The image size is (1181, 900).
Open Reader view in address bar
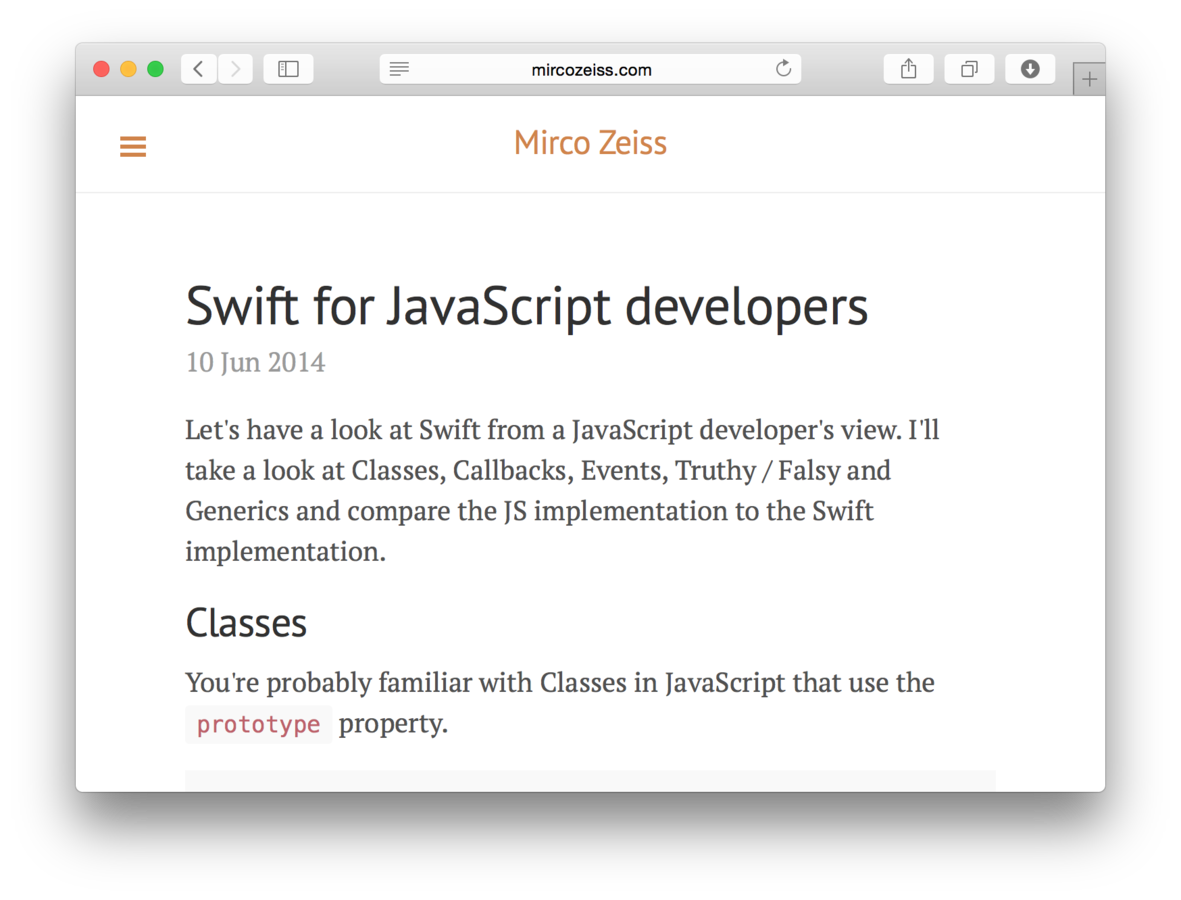399,69
